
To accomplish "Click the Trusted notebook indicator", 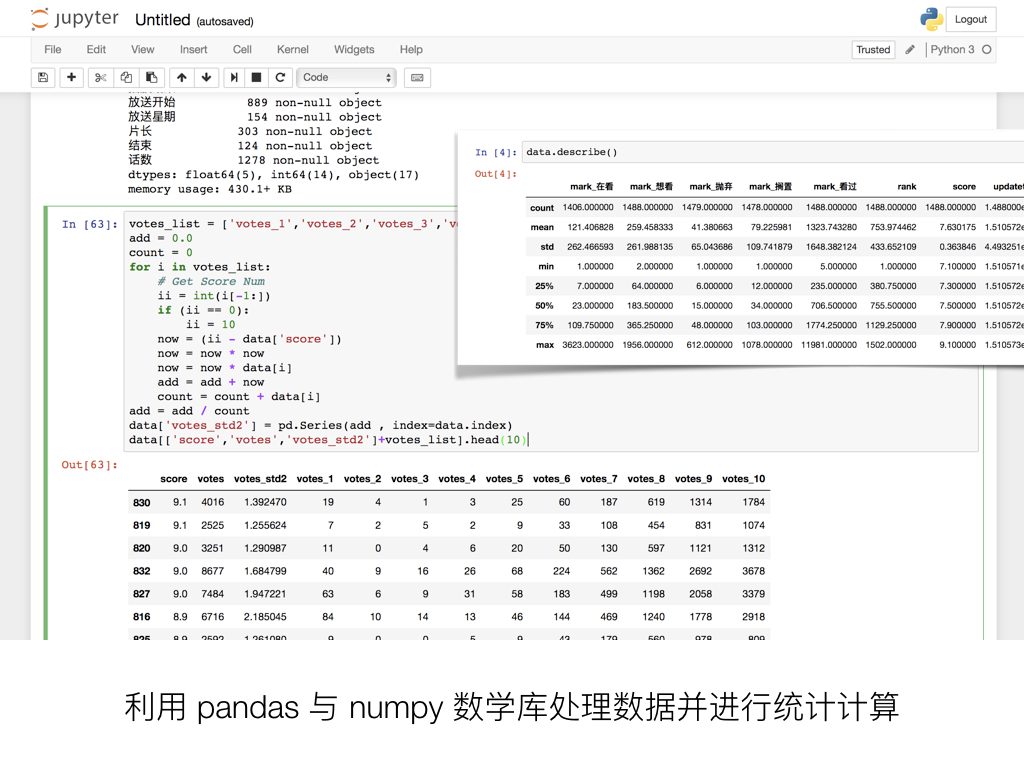I will 872,49.
